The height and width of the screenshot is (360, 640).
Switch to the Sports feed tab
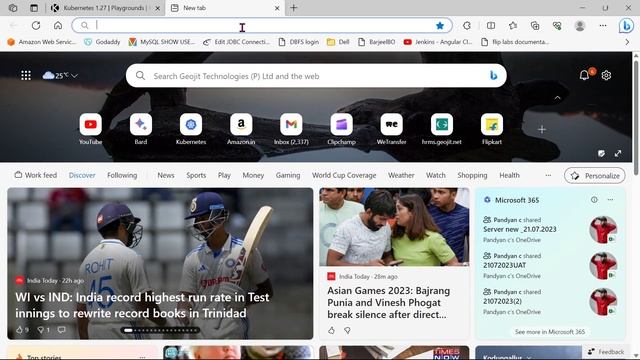[x=196, y=175]
